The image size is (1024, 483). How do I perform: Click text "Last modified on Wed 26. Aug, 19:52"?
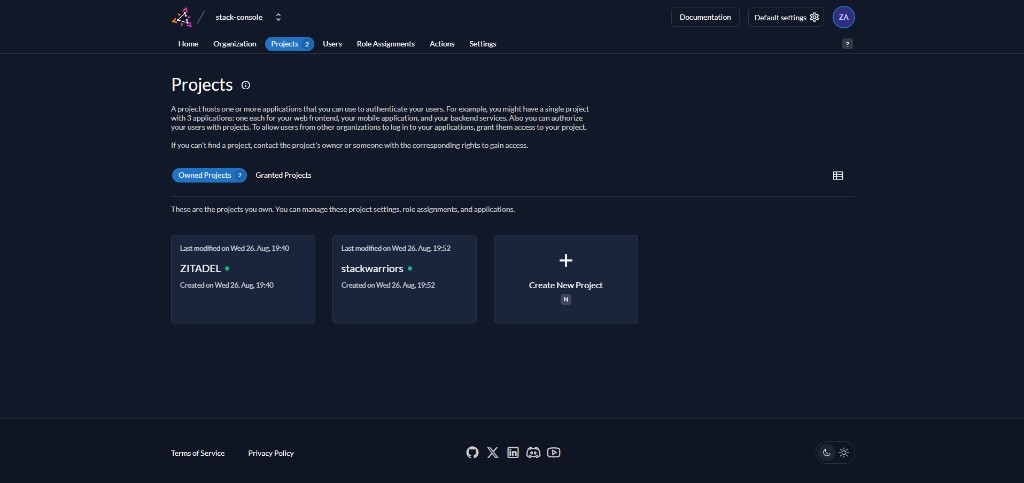click(x=396, y=248)
